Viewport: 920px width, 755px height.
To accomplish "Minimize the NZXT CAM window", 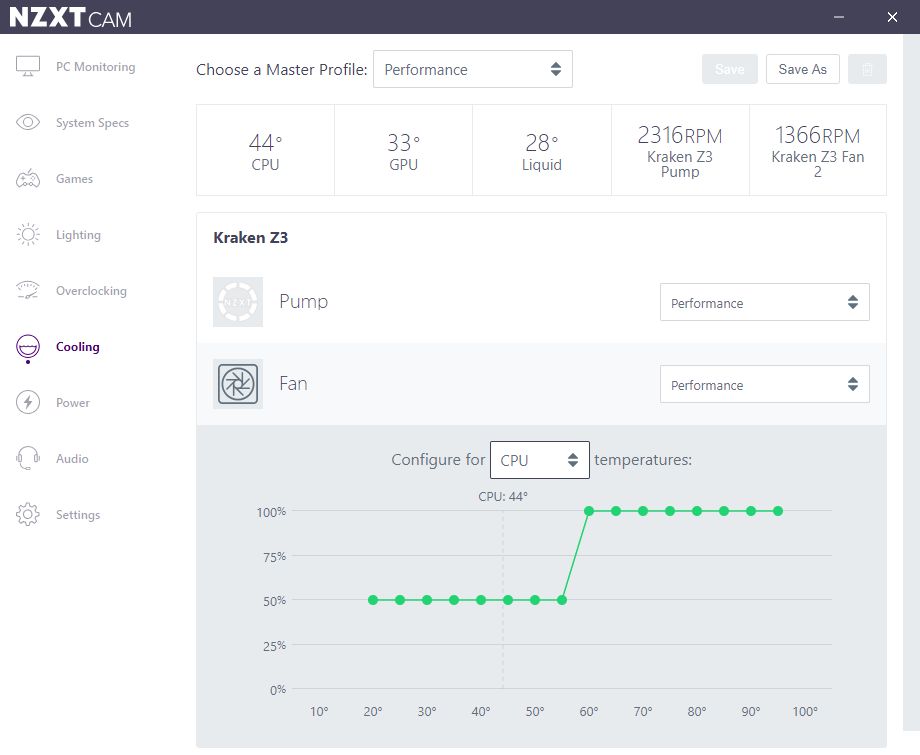I will tap(839, 17).
